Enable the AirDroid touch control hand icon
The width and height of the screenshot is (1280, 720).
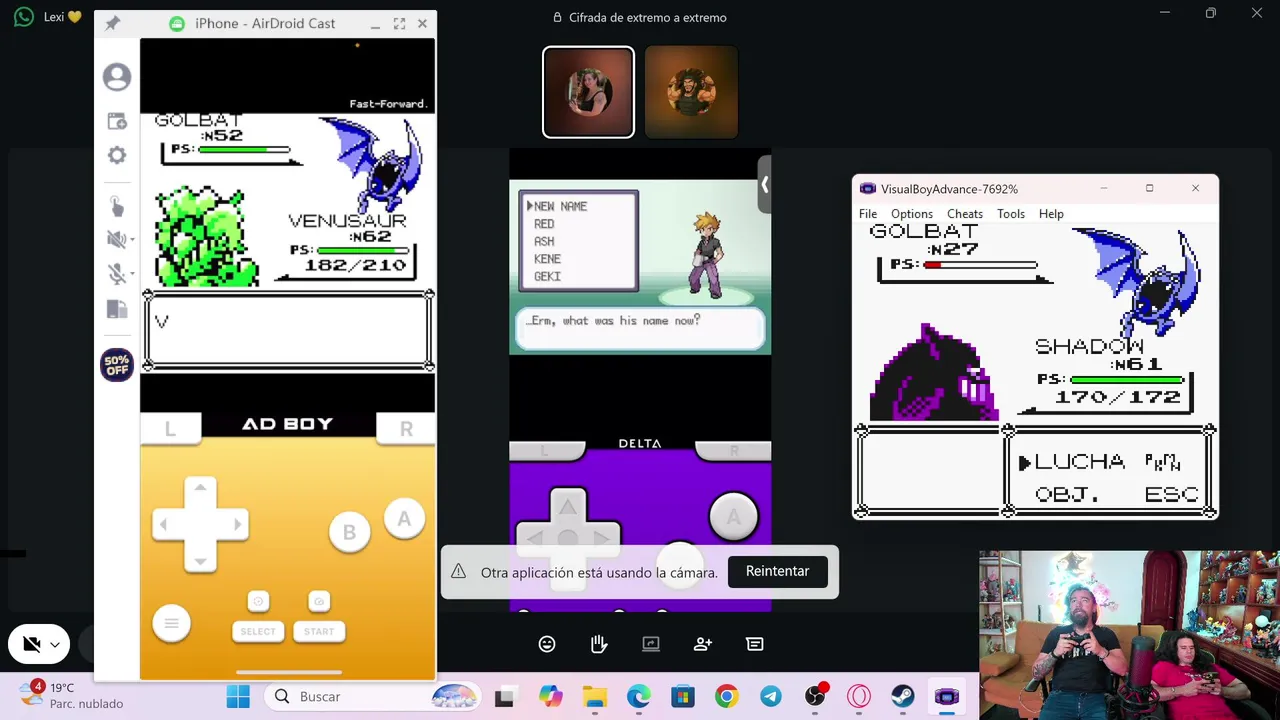point(117,206)
